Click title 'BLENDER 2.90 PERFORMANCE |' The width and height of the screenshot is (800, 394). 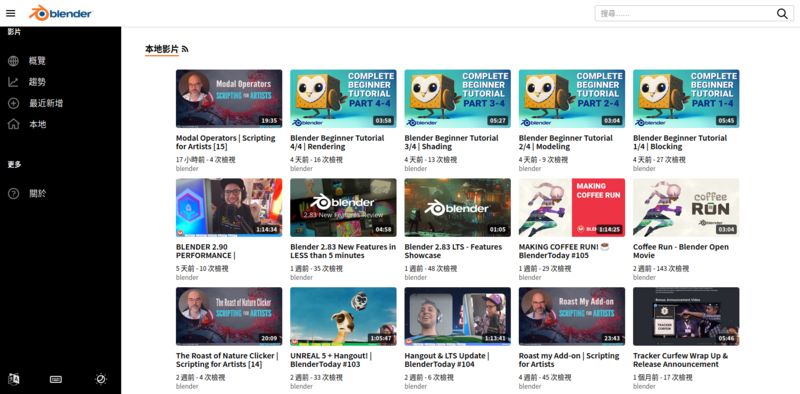[x=206, y=251]
